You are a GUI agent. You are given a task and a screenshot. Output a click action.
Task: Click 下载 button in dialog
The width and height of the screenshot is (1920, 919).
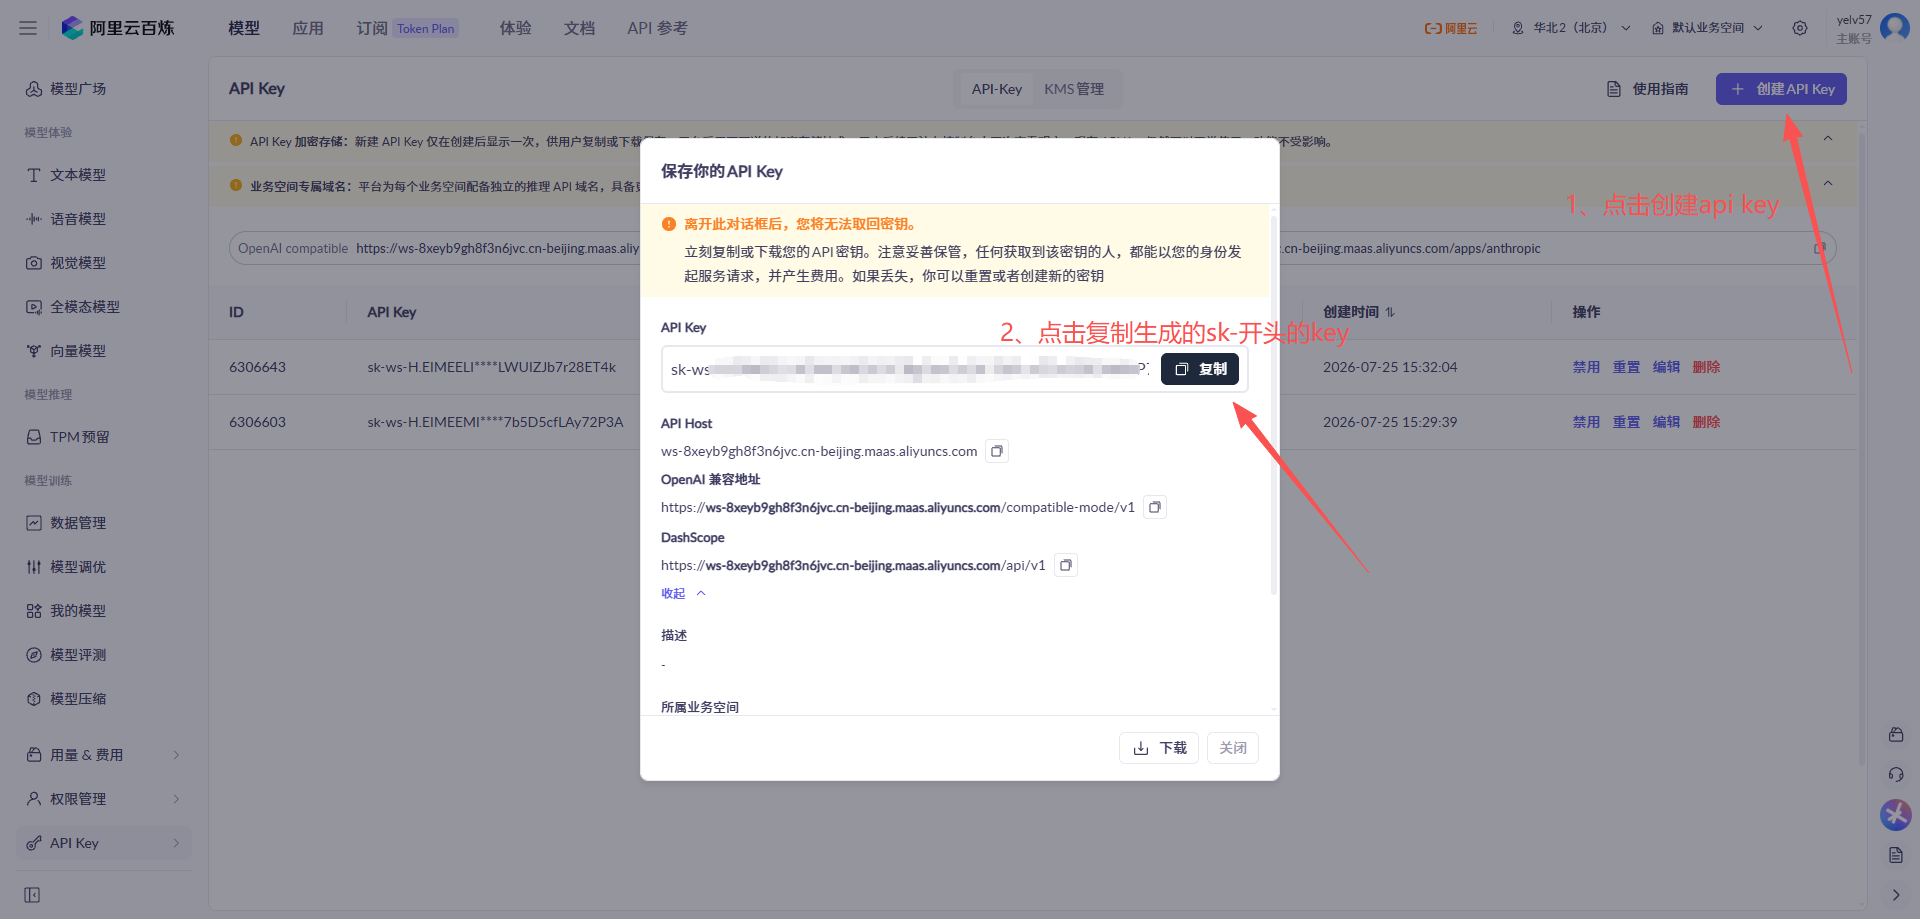1160,748
